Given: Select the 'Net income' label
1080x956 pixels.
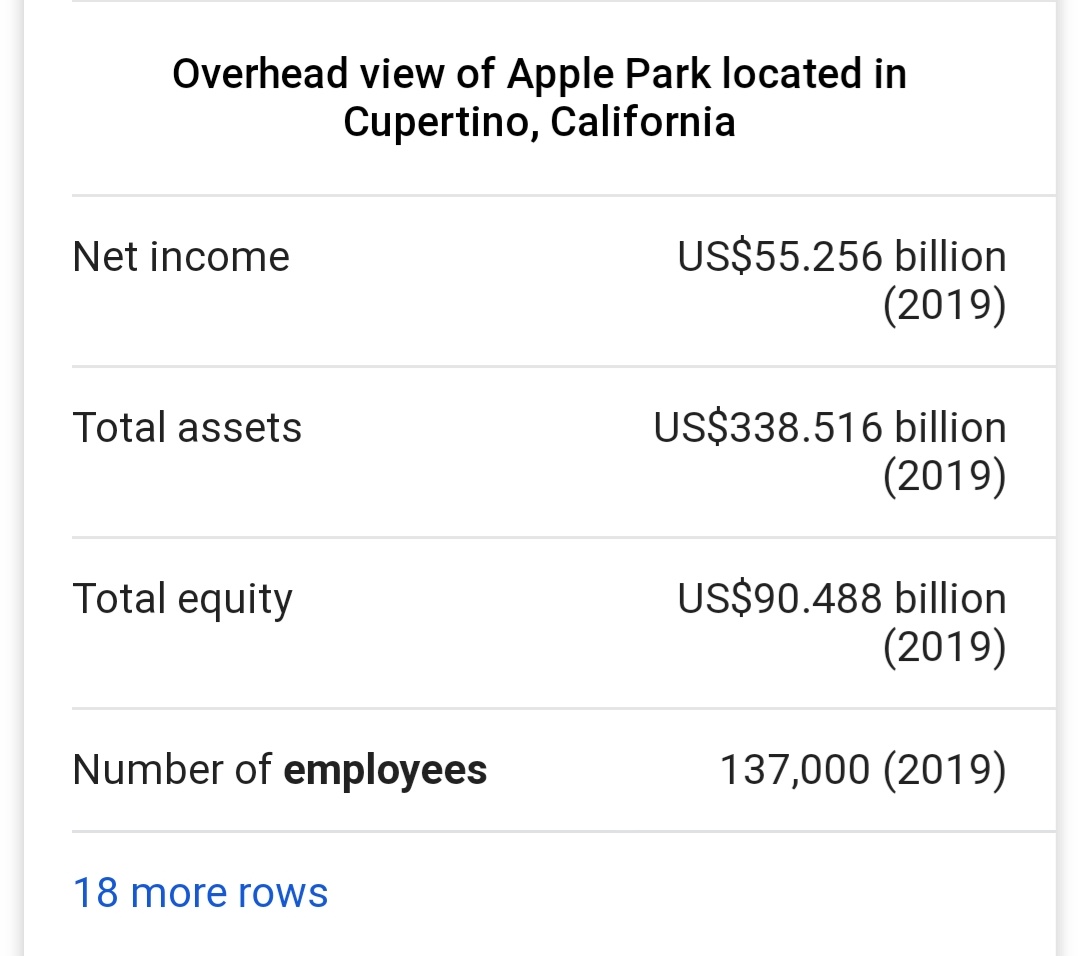Looking at the screenshot, I should point(181,257).
